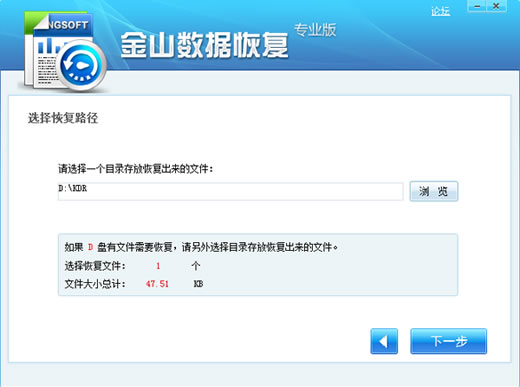Click the 选择恢复路径 heading text
The image size is (520, 387).
(63, 118)
